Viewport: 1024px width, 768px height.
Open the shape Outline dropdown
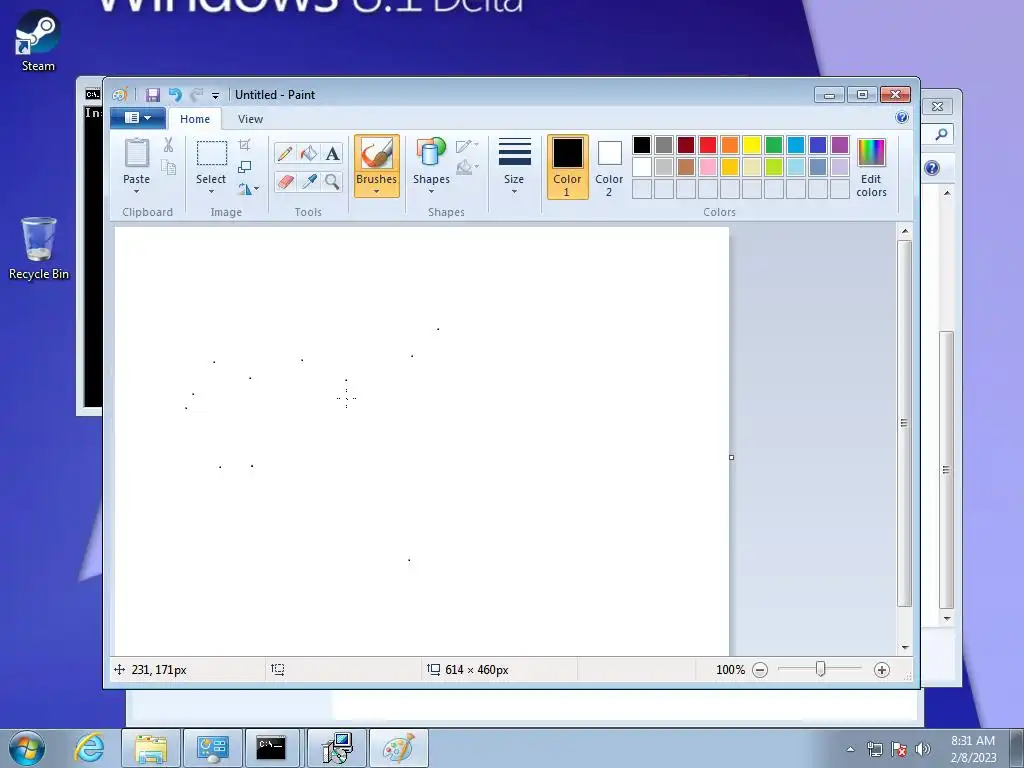(x=467, y=146)
